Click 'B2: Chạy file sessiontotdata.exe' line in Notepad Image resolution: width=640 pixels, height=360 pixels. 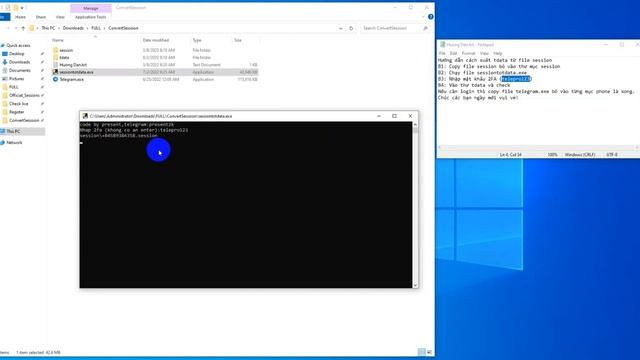click(x=482, y=73)
